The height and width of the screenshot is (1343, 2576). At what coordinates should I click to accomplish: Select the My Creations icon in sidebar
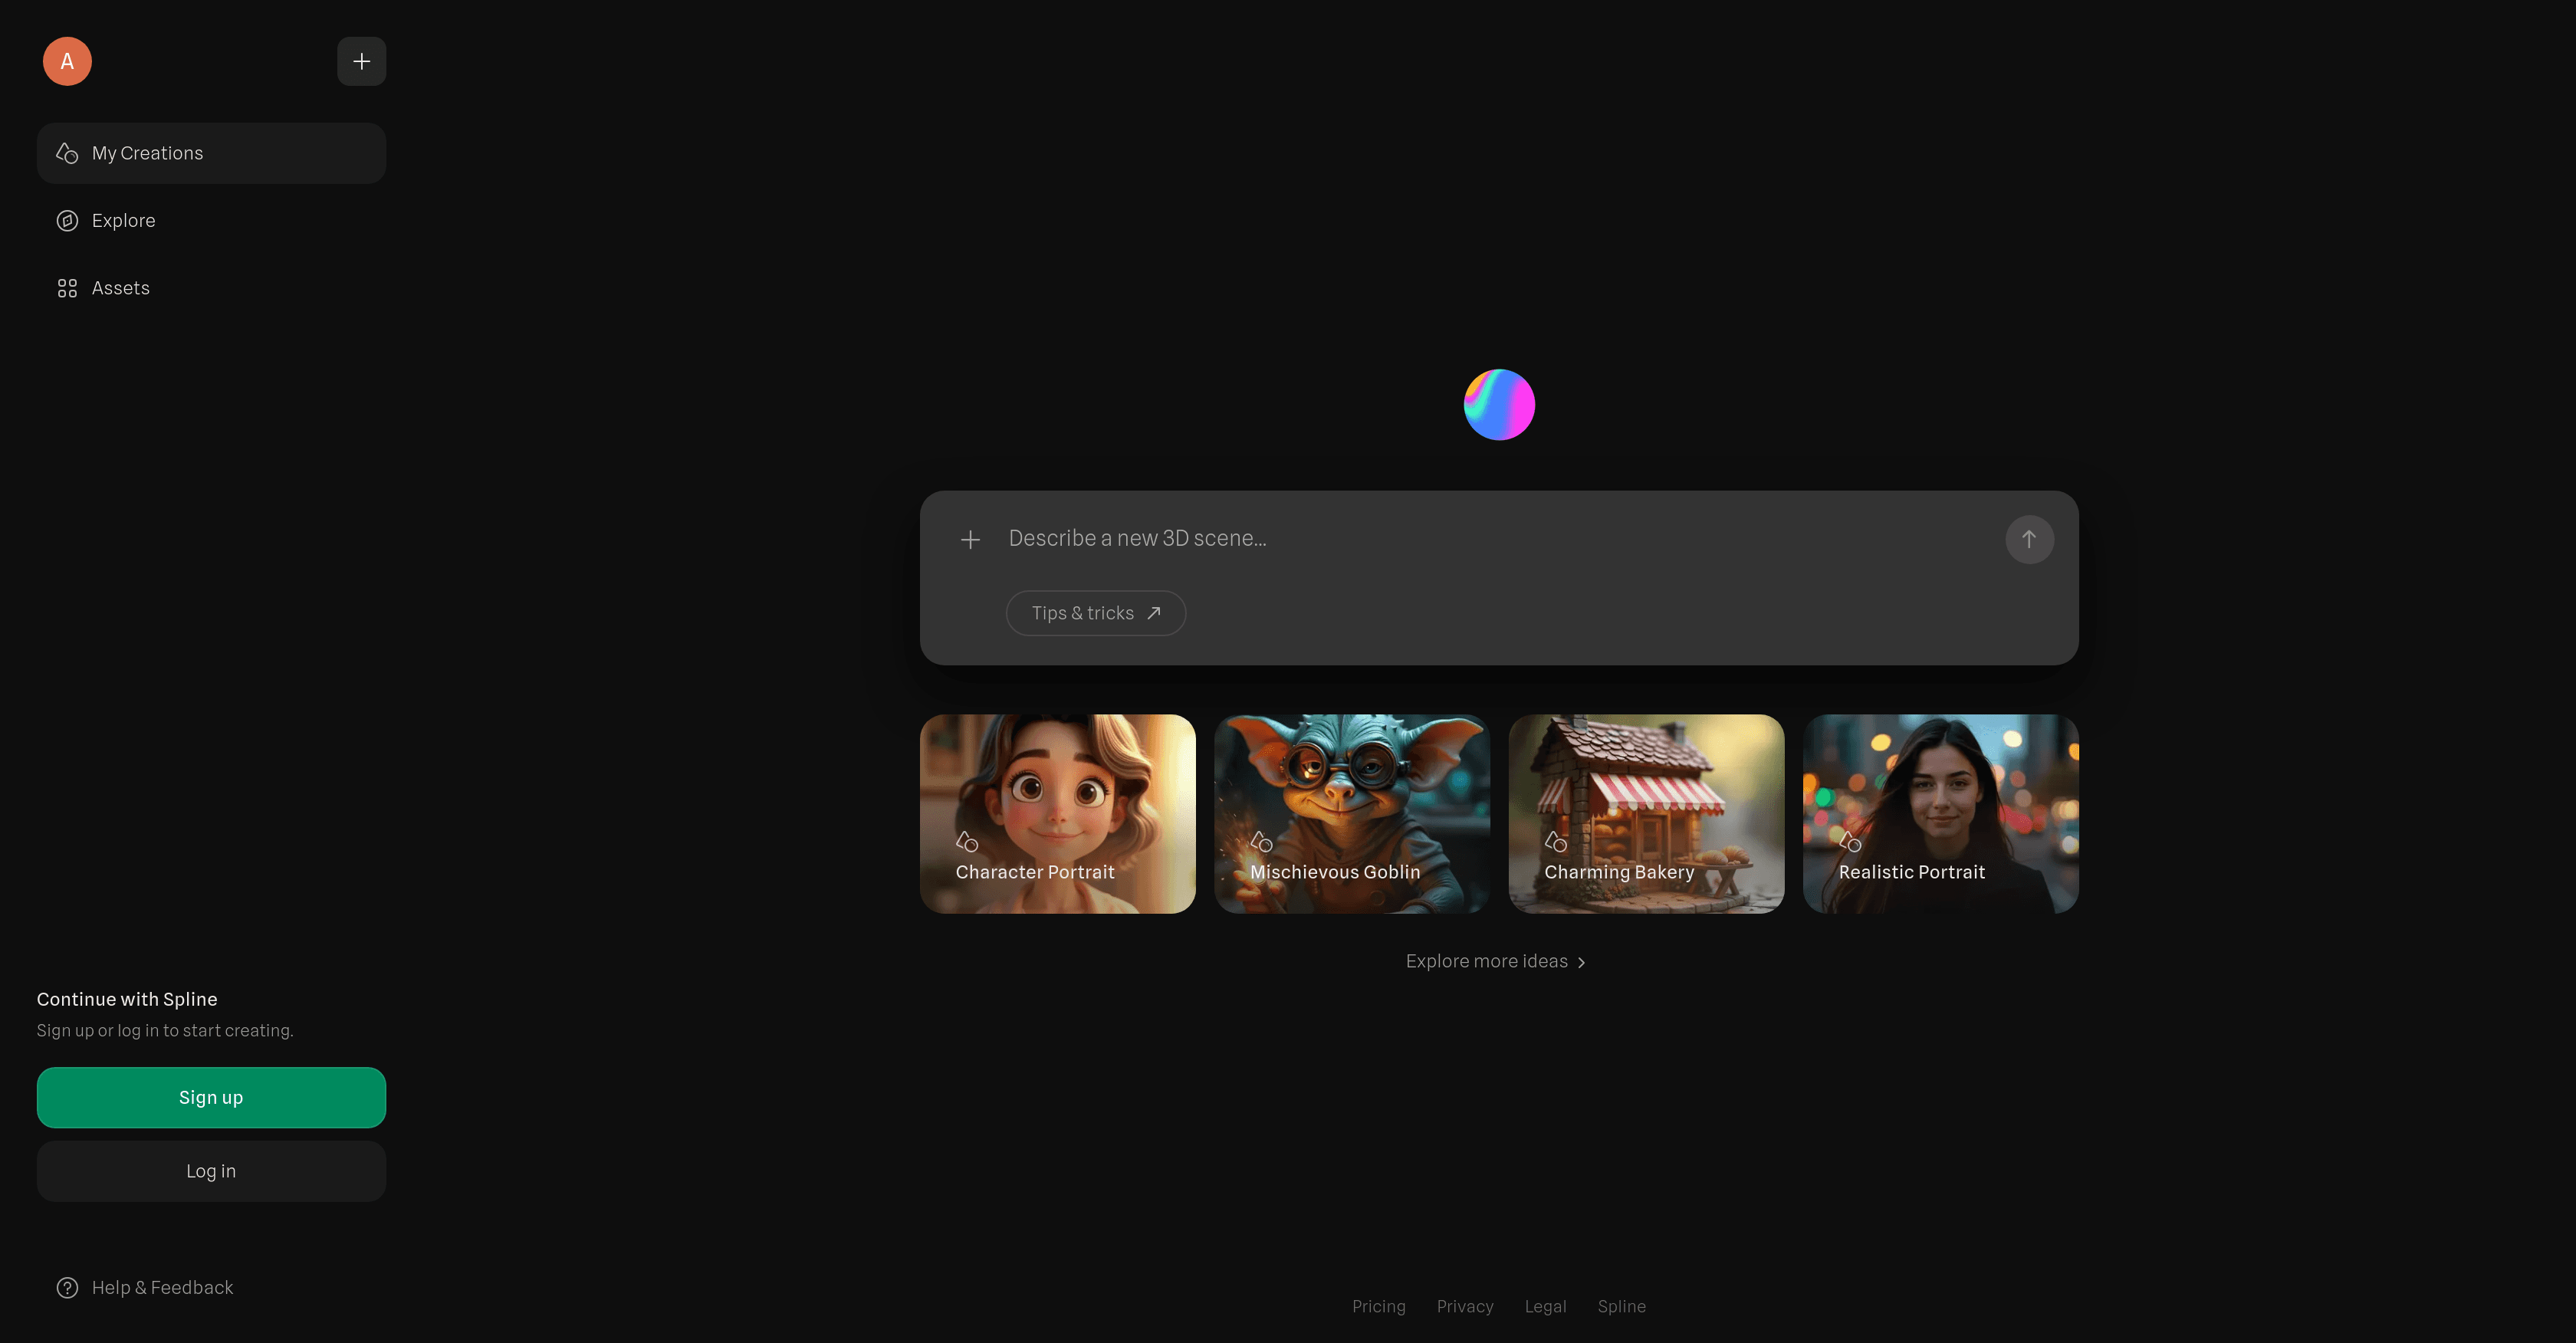coord(66,153)
